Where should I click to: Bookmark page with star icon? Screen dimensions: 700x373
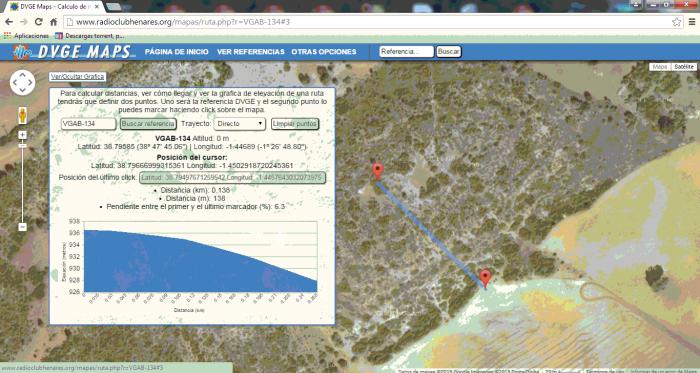pyautogui.click(x=677, y=22)
